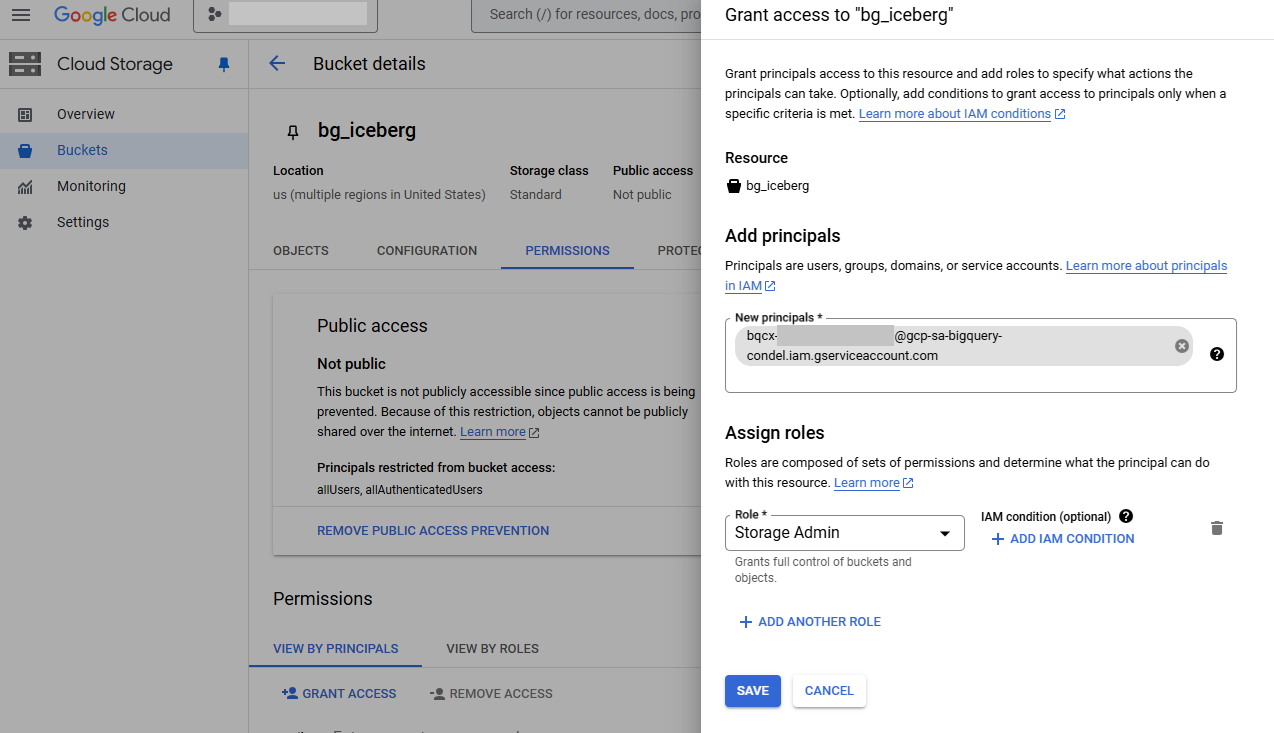The image size is (1274, 733).
Task: Delete the Storage Admin role with trash icon
Action: (x=1217, y=528)
